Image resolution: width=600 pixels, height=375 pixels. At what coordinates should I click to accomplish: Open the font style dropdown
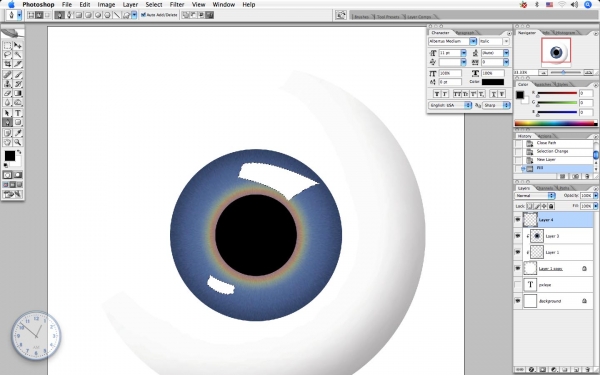[506, 41]
